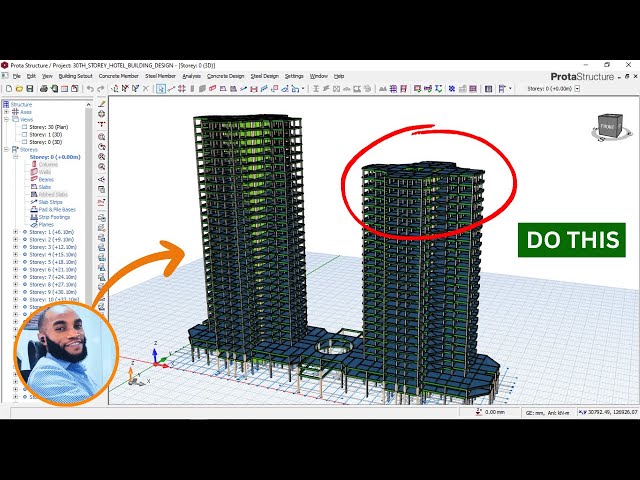Click the cursor coordinates readout in status bar
The image size is (640, 480).
pyautogui.click(x=608, y=412)
